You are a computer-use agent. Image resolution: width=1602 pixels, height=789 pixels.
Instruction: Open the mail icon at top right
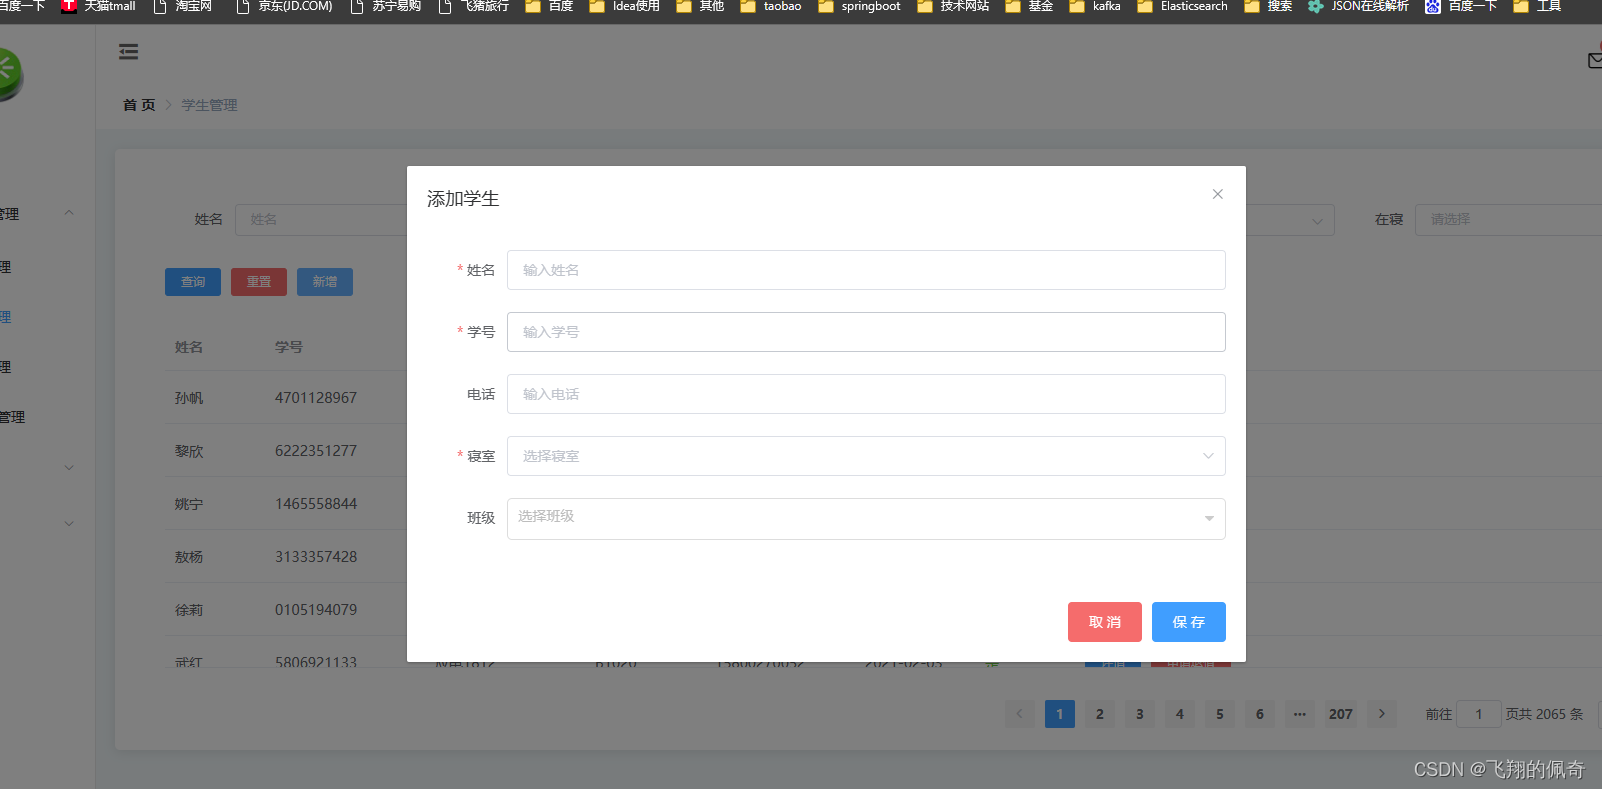(1594, 61)
